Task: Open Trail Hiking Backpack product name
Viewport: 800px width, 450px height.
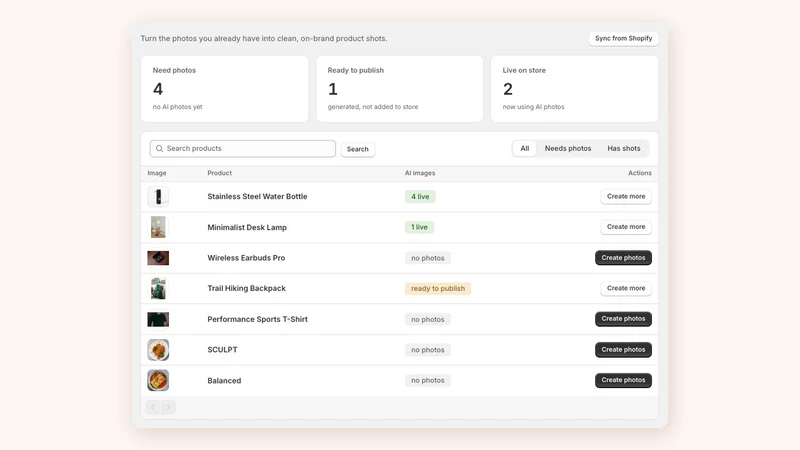Action: coord(246,288)
